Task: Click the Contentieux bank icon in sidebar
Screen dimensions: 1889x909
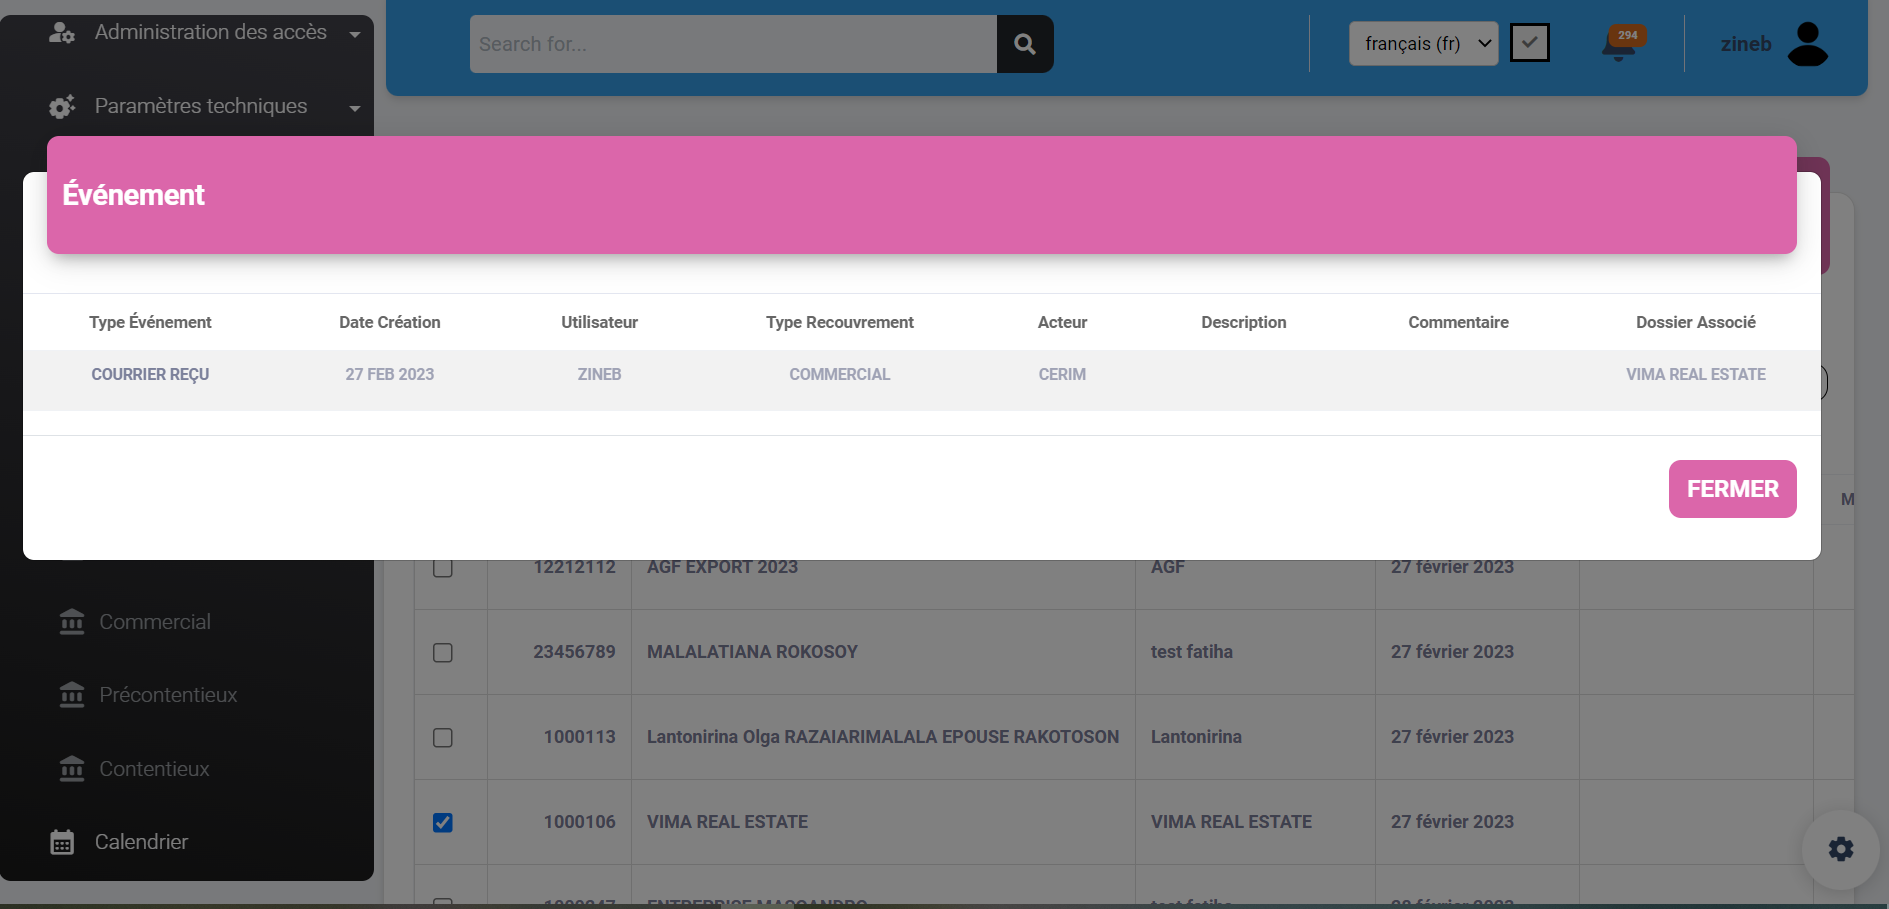Action: (72, 769)
